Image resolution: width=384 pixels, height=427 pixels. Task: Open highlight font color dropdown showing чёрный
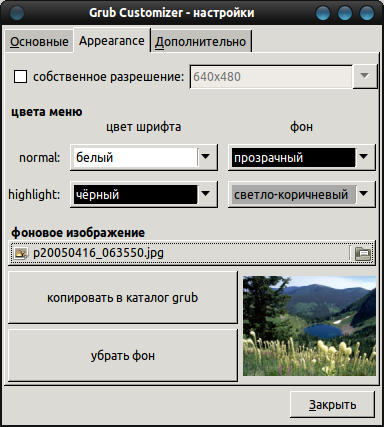click(144, 194)
